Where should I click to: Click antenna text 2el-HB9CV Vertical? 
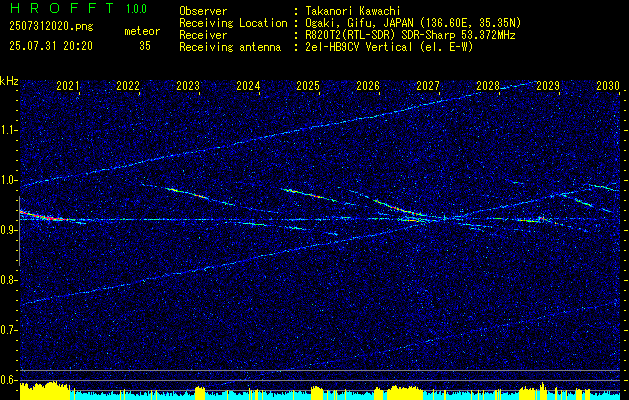click(357, 47)
